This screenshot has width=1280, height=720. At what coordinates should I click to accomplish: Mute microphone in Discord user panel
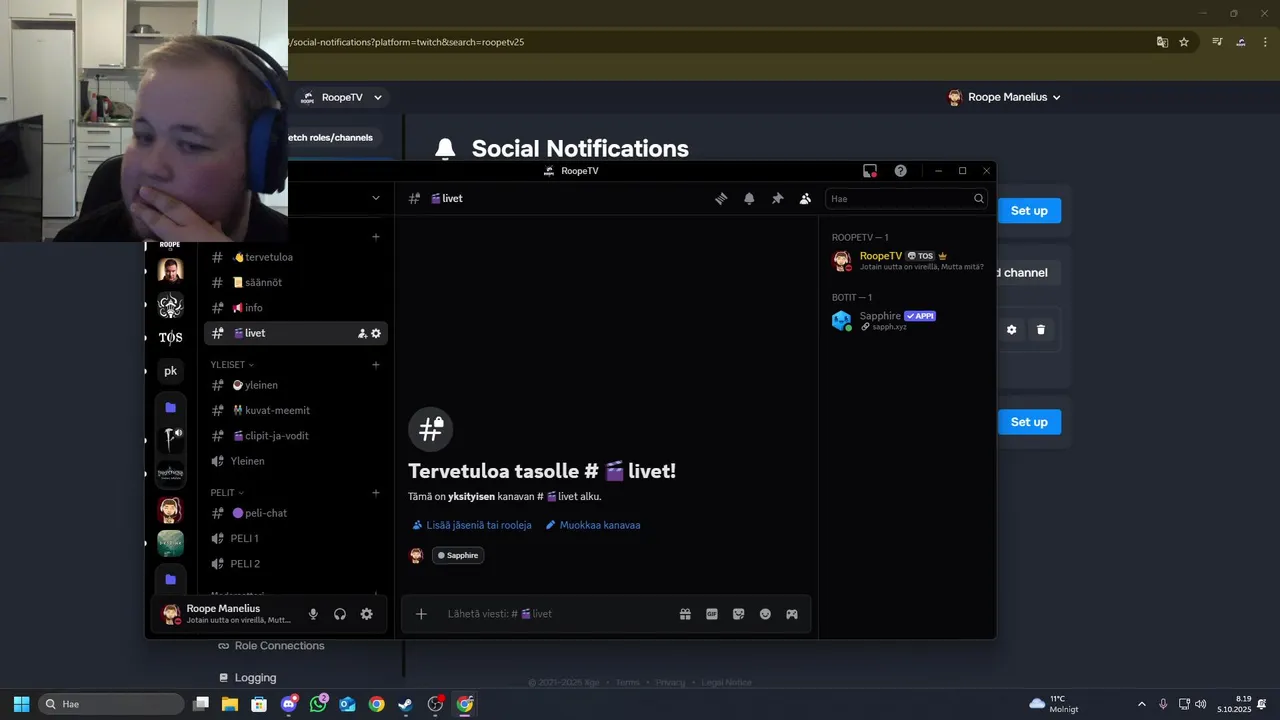tap(313, 614)
